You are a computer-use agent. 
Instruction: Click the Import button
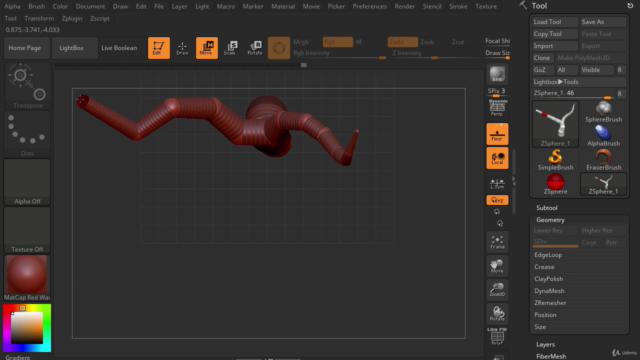tap(555, 46)
